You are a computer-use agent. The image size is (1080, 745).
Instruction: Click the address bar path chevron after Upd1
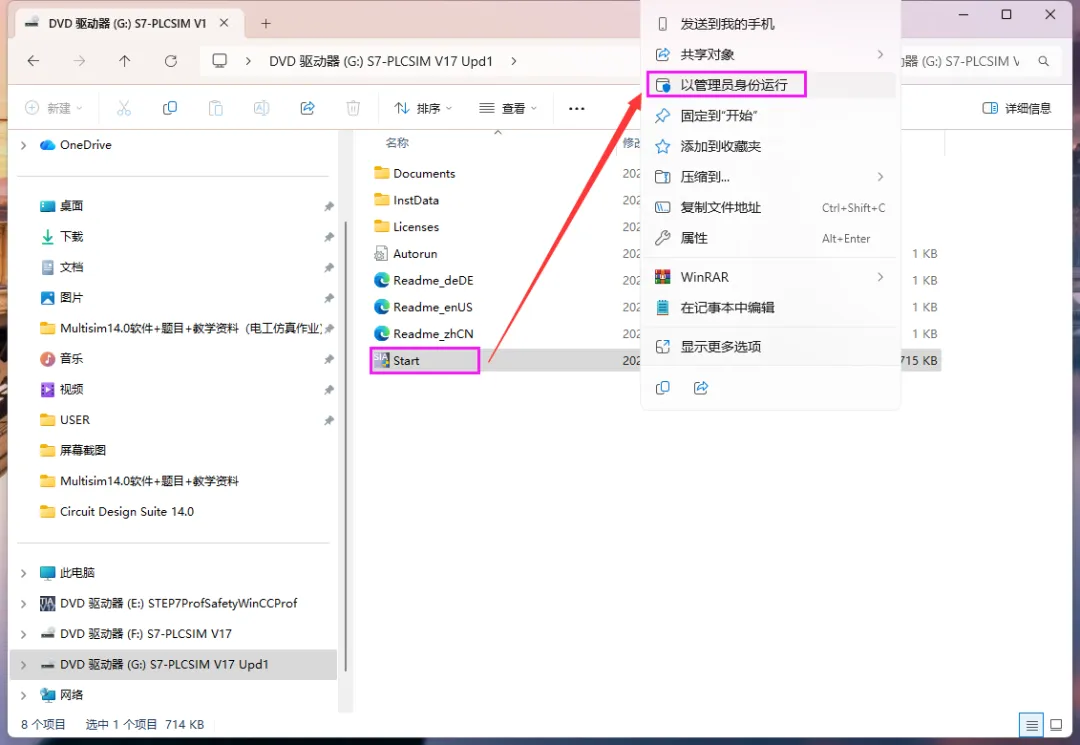(514, 61)
